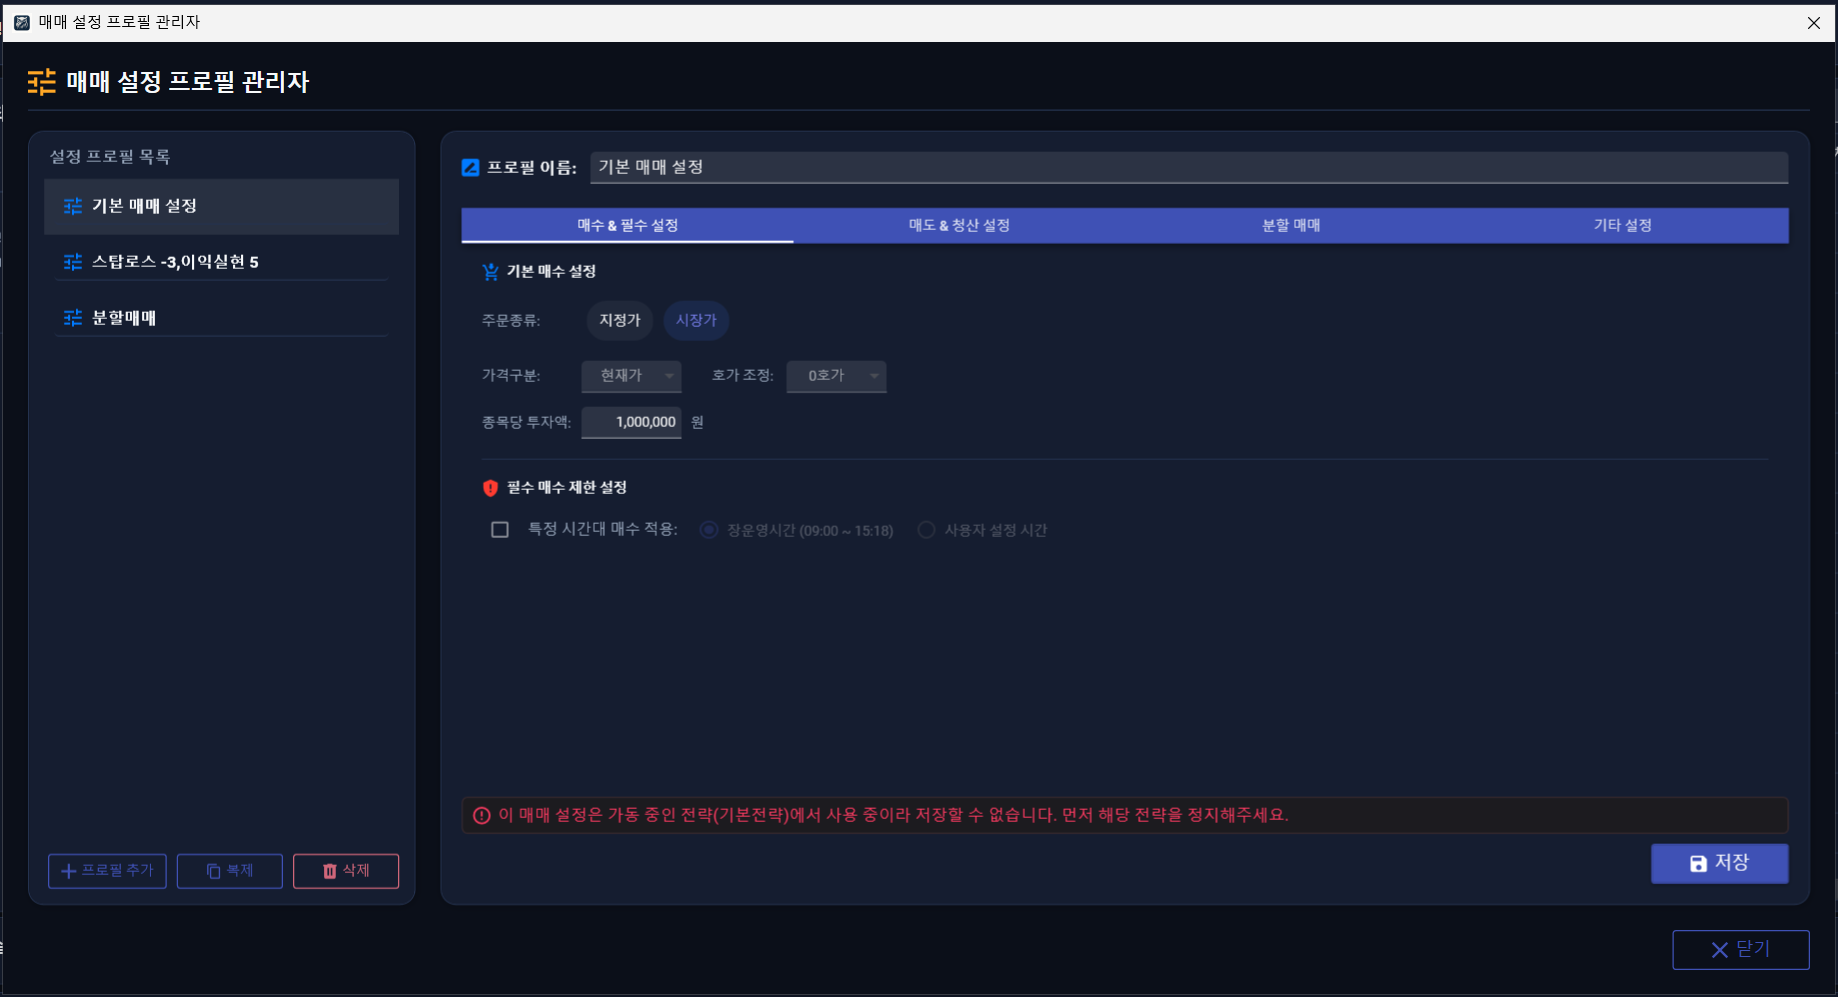Open the 현재가 price type dropdown
1838x997 pixels.
[631, 376]
